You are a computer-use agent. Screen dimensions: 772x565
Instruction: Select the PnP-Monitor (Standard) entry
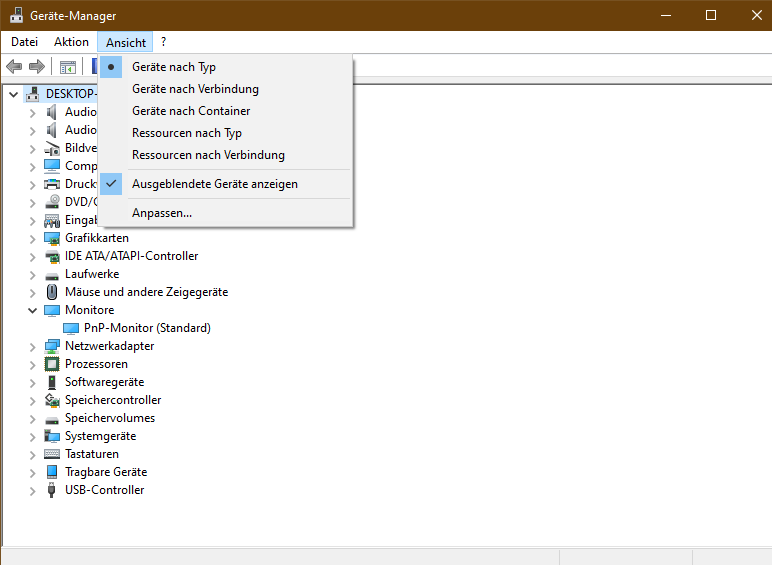click(x=147, y=328)
